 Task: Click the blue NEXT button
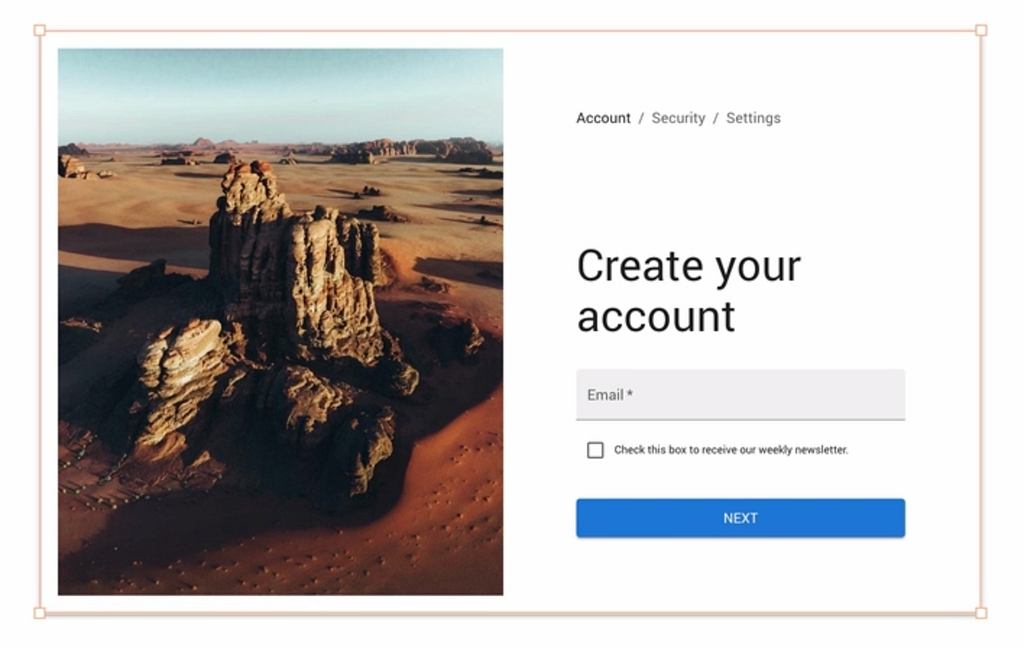(741, 518)
